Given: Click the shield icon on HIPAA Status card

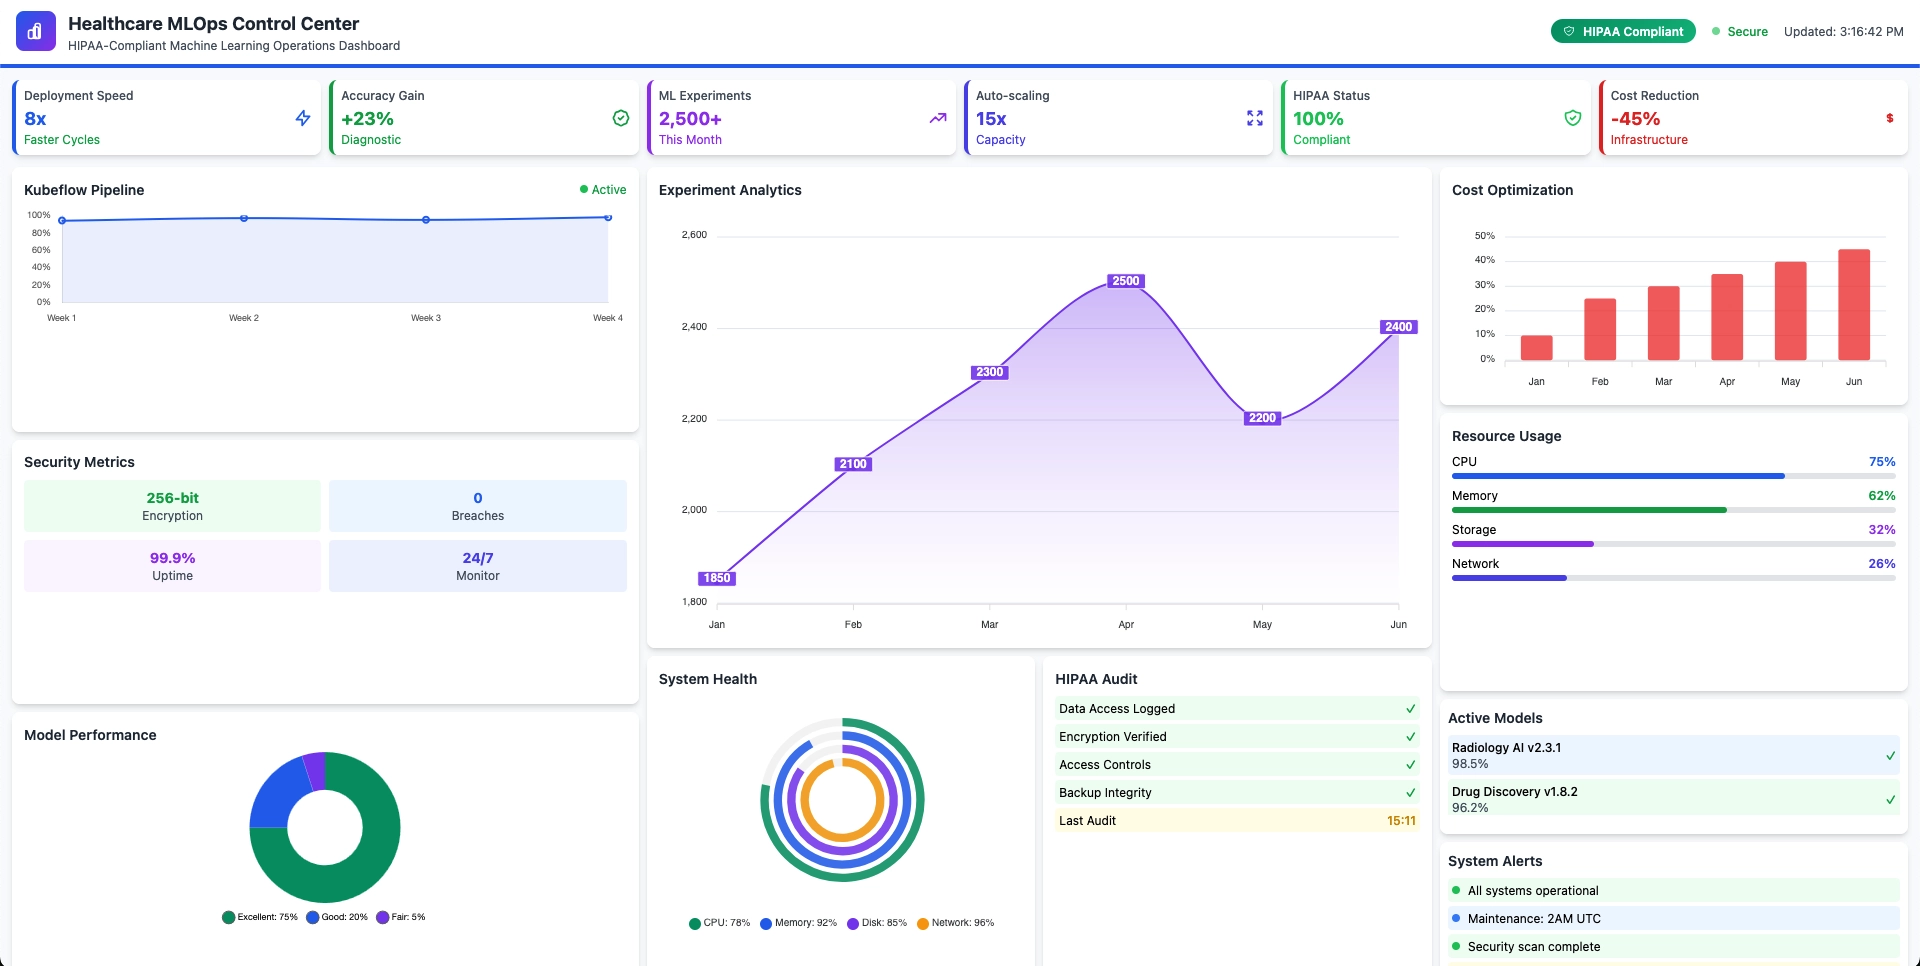Looking at the screenshot, I should point(1572,118).
